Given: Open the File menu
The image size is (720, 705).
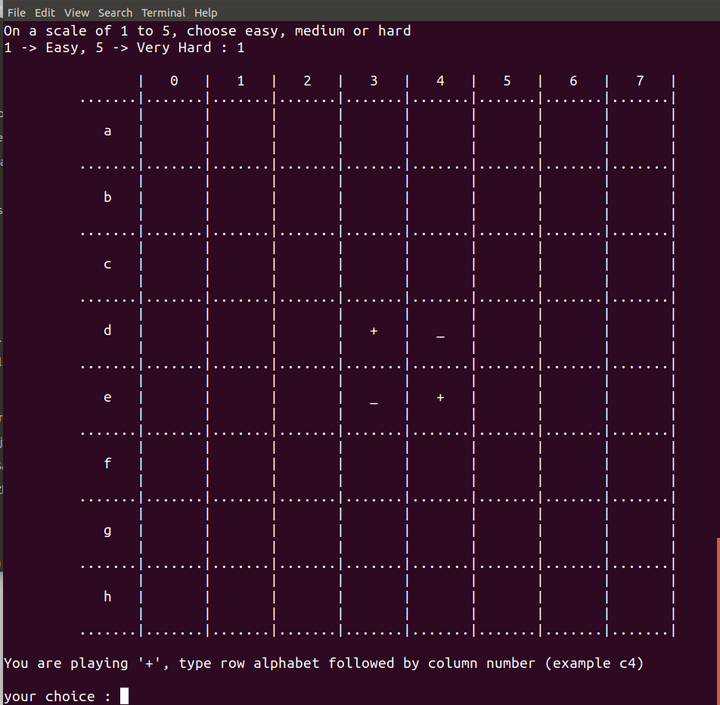Looking at the screenshot, I should click(16, 13).
